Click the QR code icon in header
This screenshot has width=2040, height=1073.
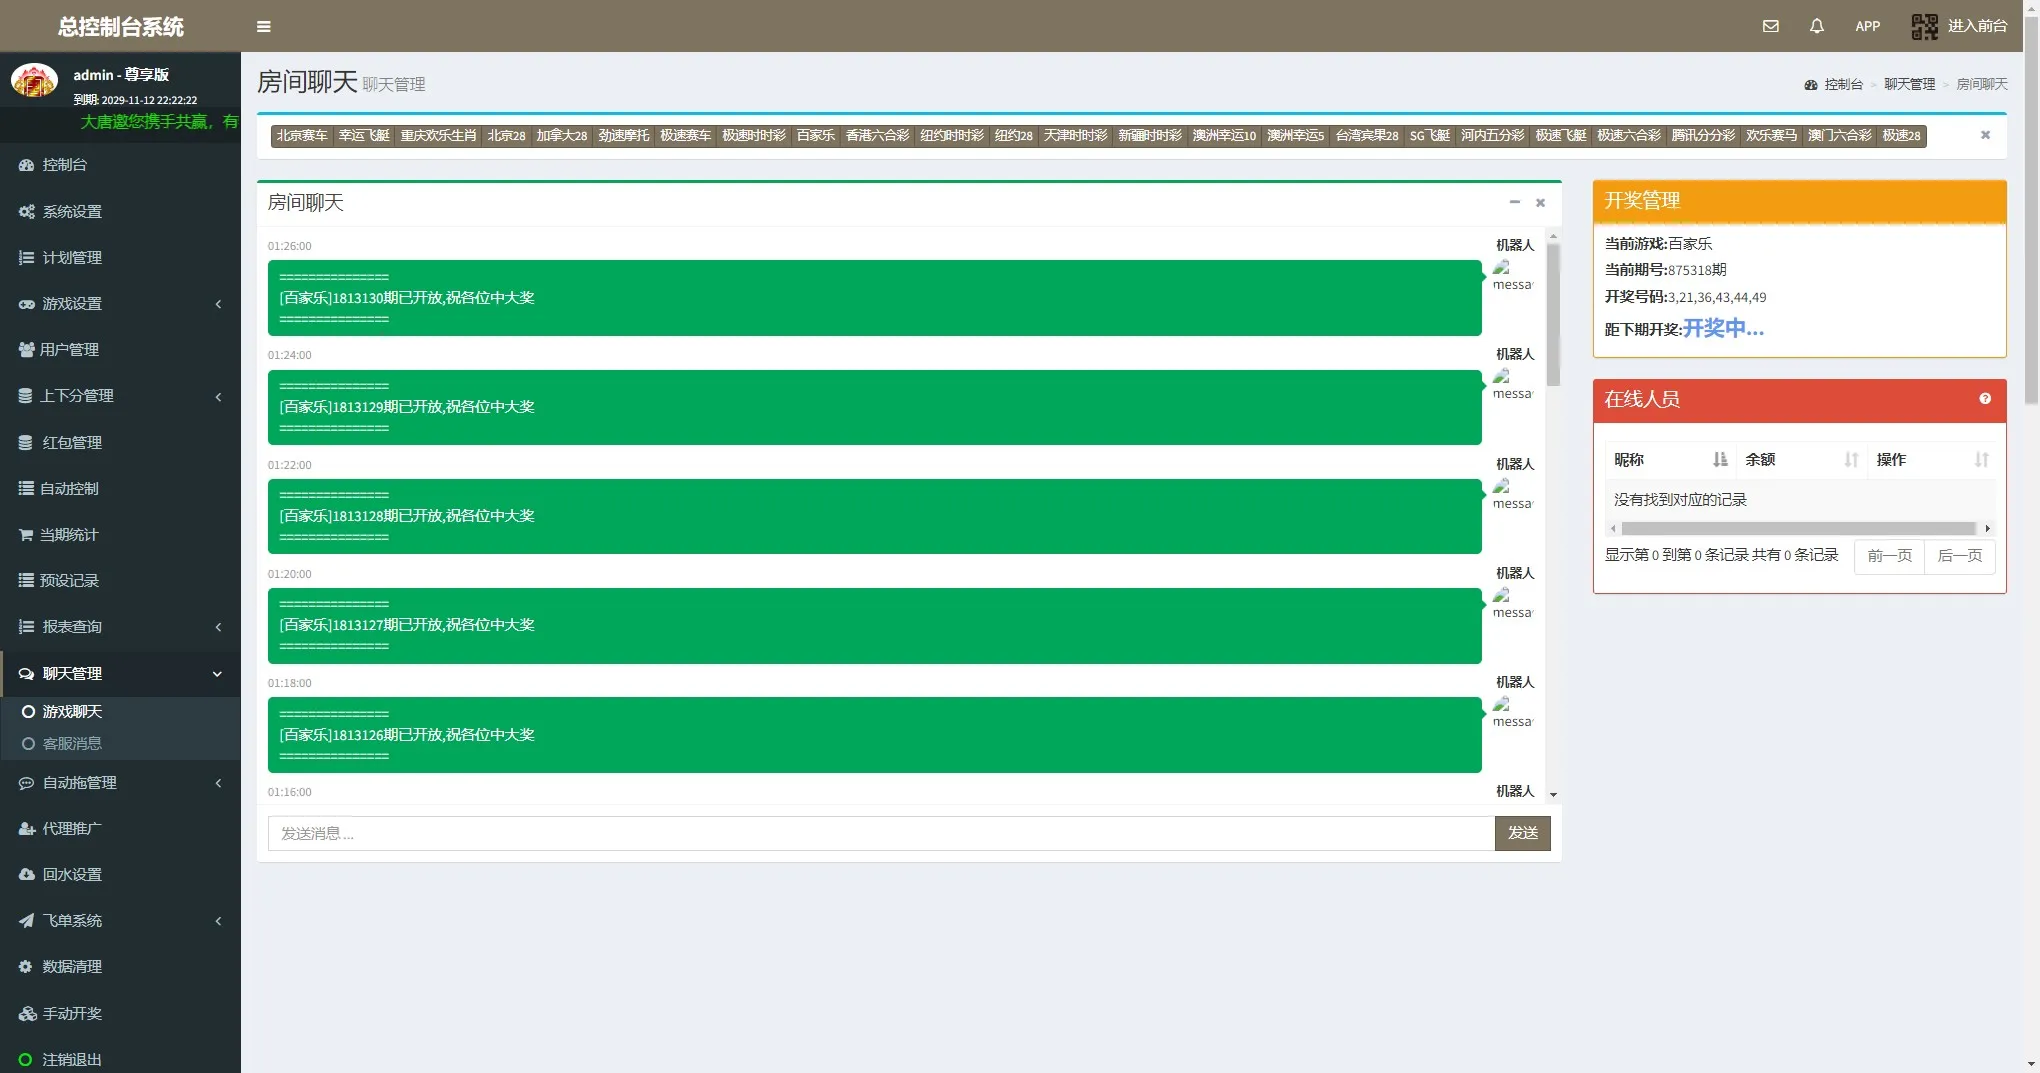tap(1924, 26)
